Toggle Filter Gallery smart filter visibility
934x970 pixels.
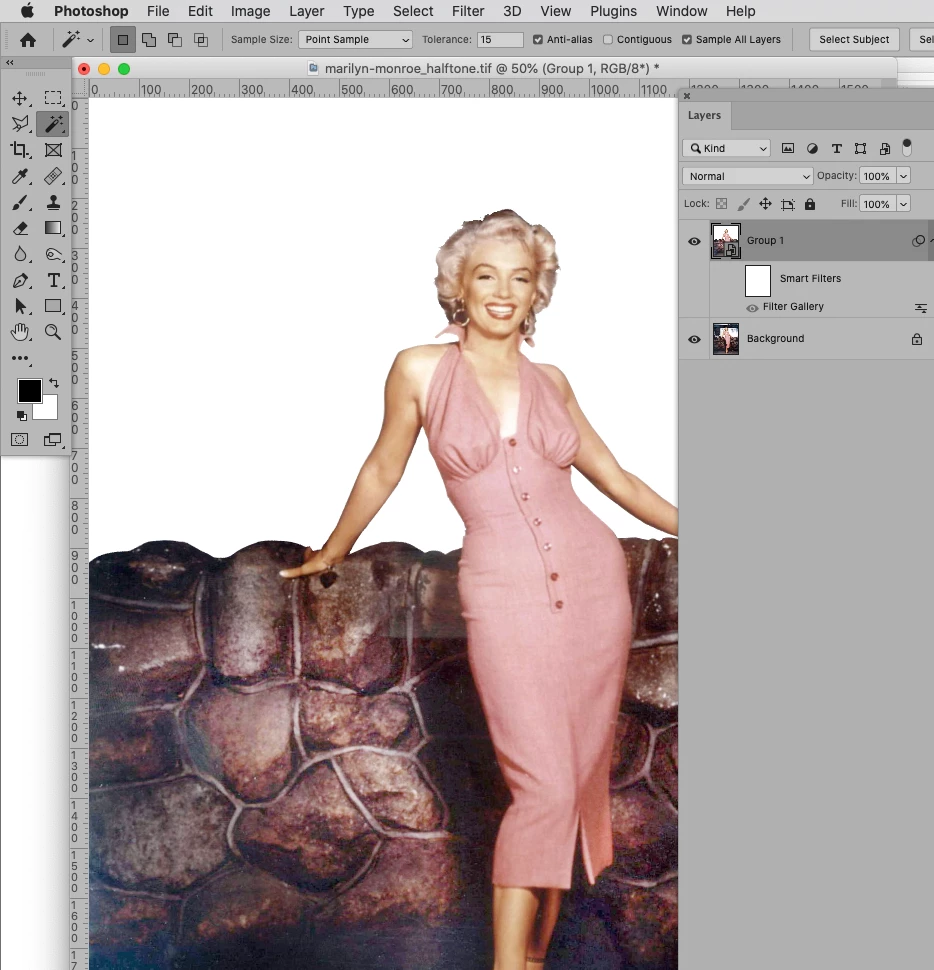tap(752, 308)
